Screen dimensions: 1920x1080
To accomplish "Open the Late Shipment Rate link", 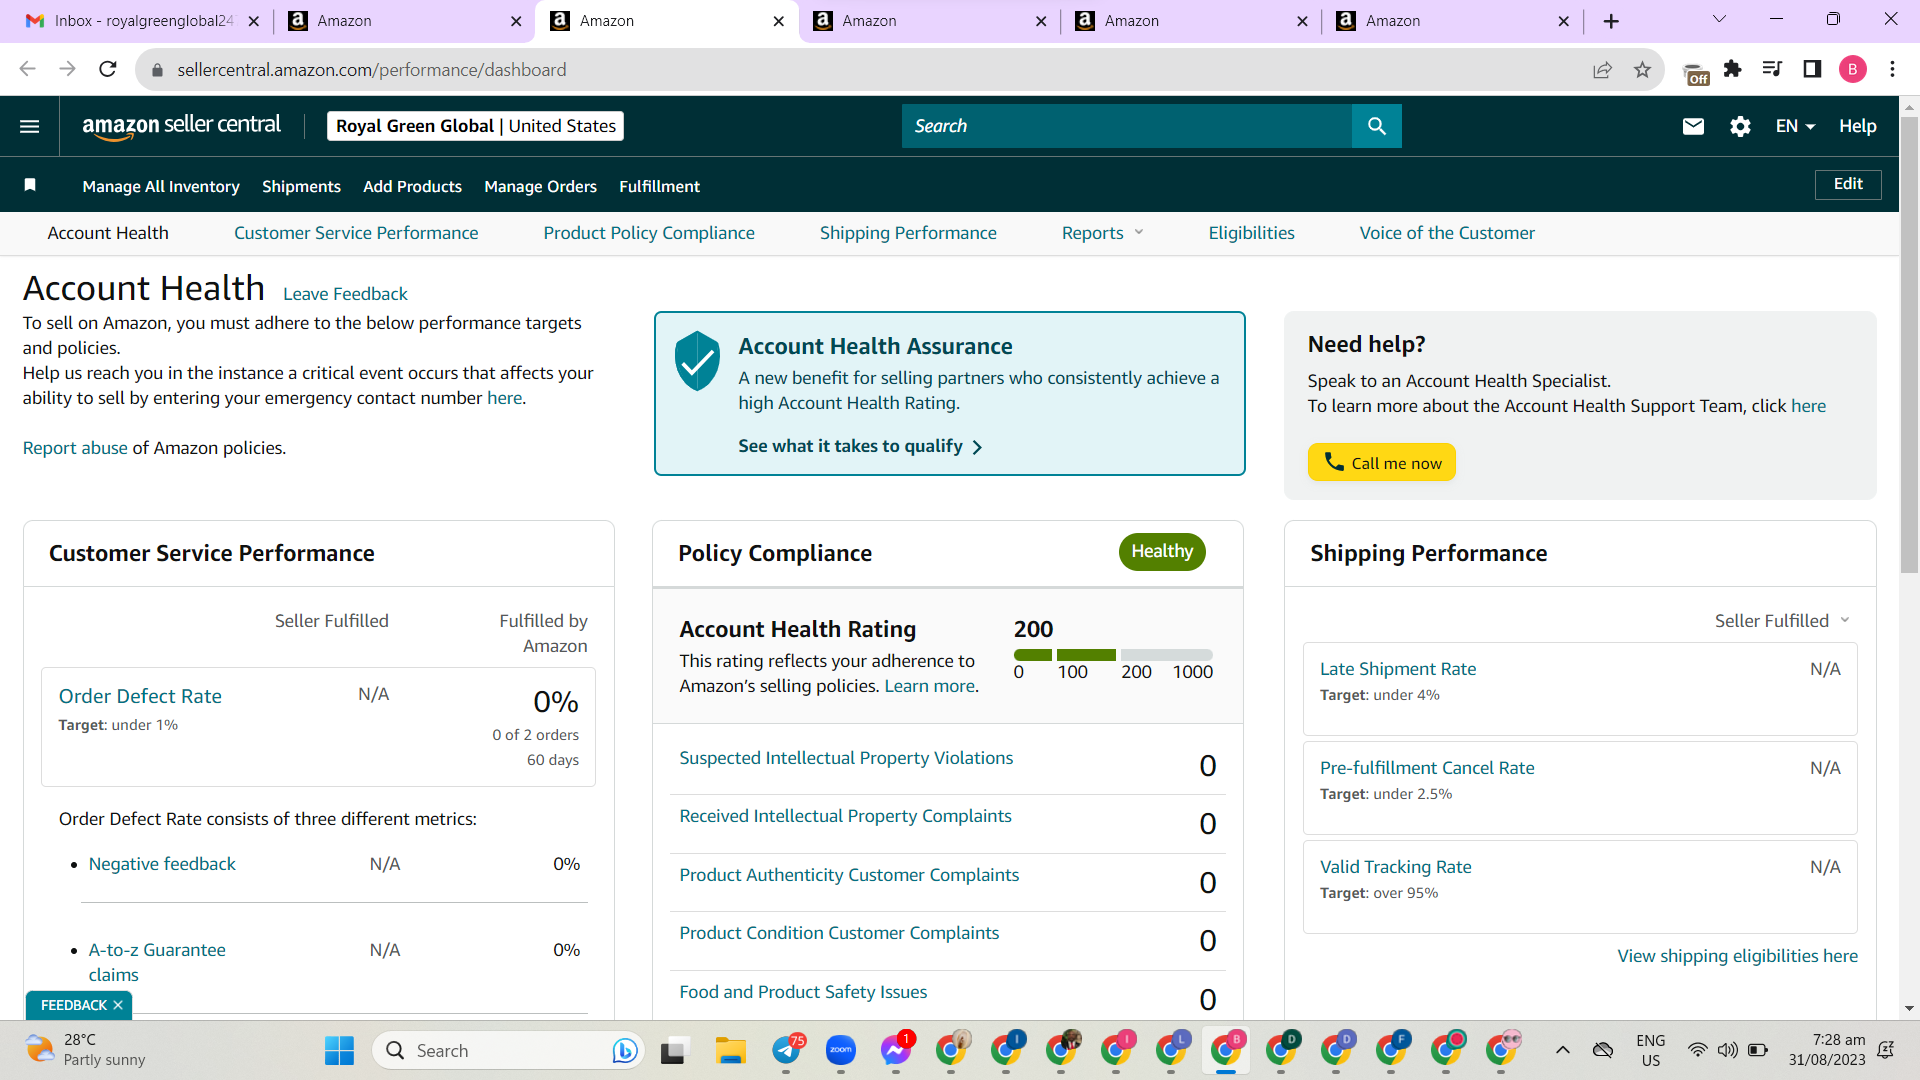I will (x=1398, y=669).
